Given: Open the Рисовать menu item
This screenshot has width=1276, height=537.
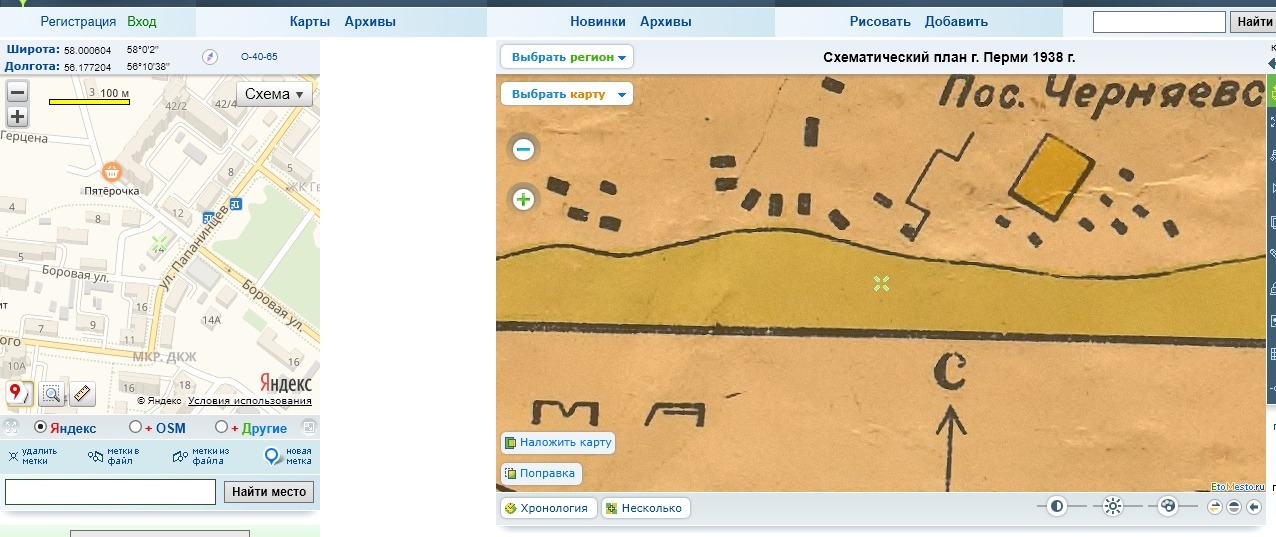Looking at the screenshot, I should coord(880,21).
